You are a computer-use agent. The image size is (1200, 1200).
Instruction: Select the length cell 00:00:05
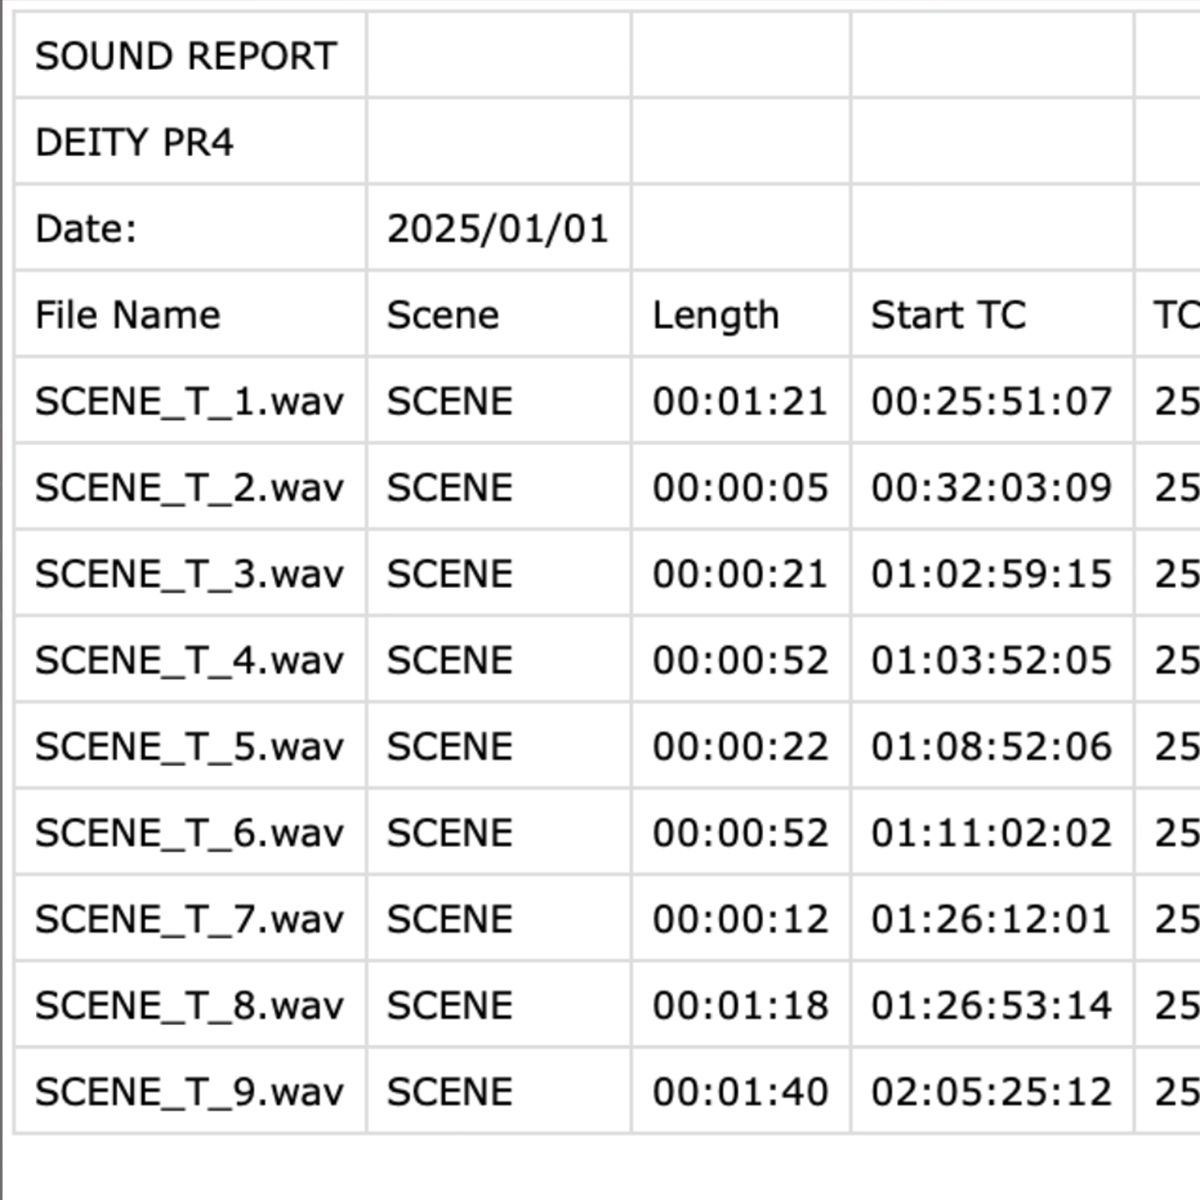pos(740,488)
